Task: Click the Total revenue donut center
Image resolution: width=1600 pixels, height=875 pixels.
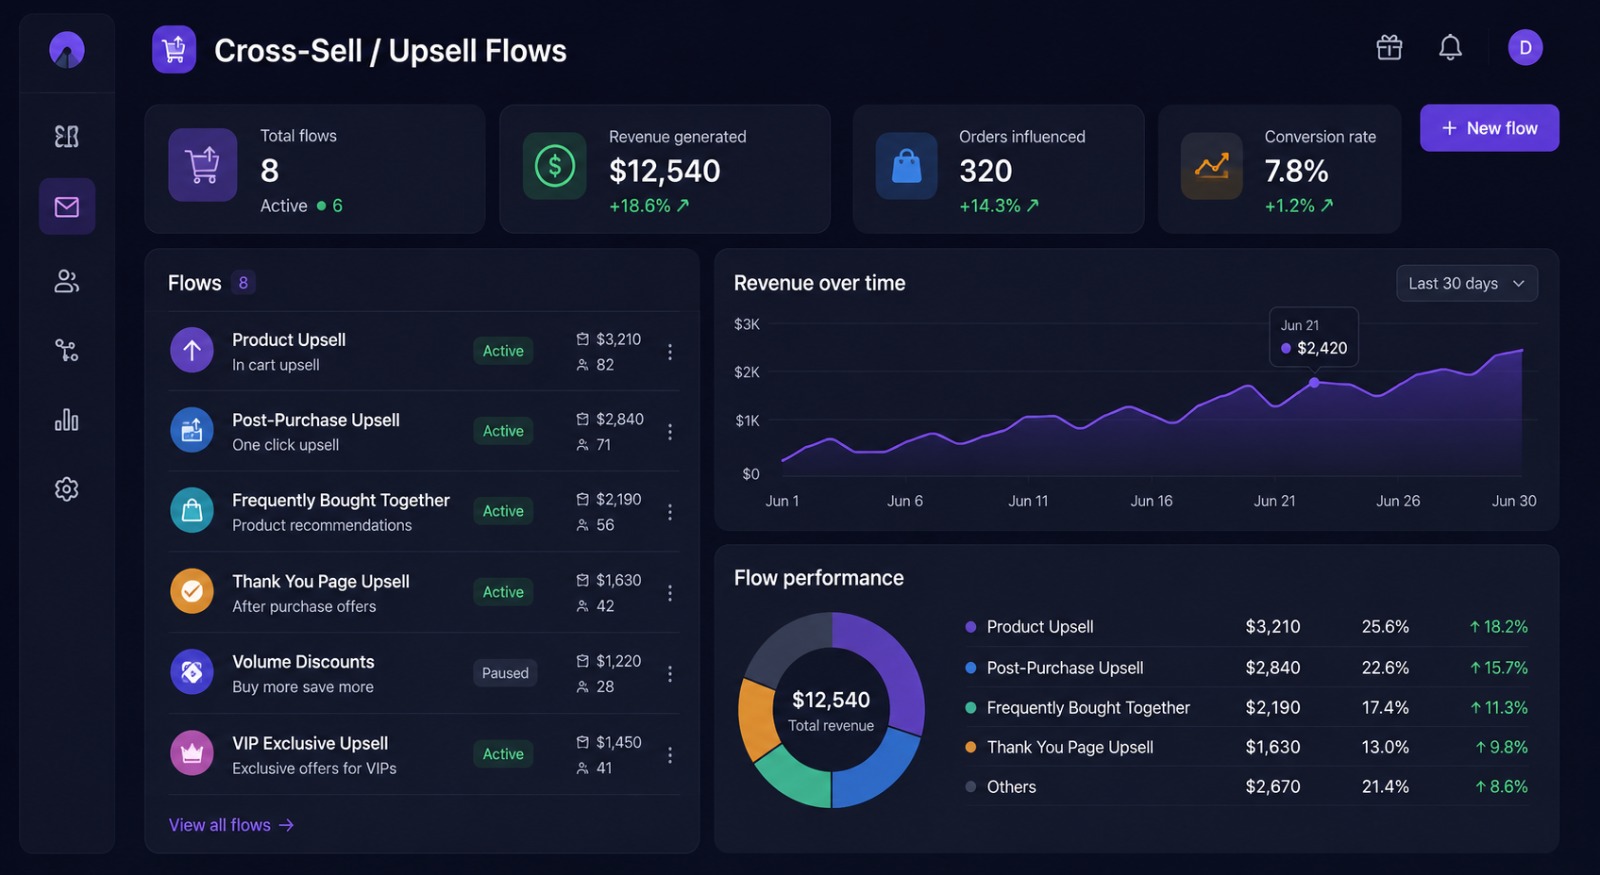Action: tap(831, 710)
